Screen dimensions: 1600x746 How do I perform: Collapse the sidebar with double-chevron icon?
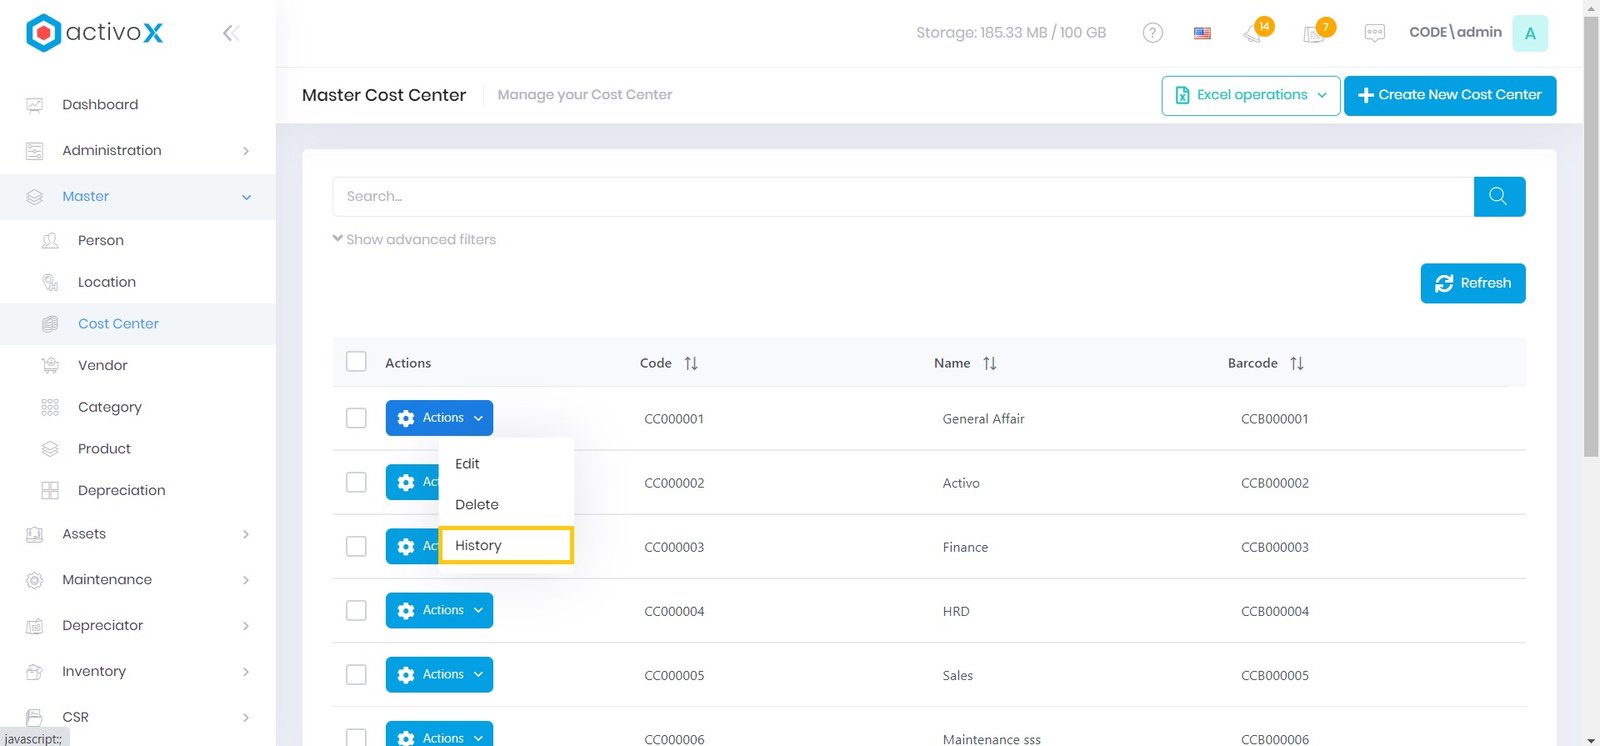[231, 33]
